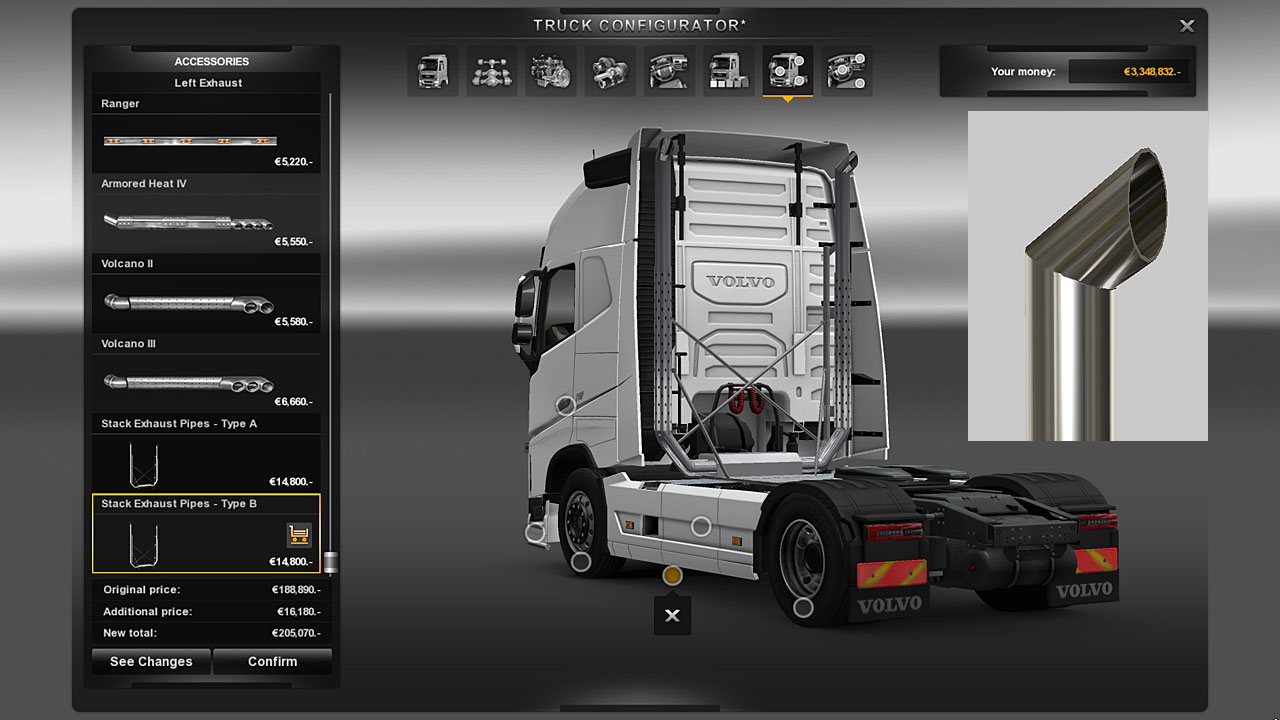Click the exhaust pipe preview image
The image size is (1280, 720).
point(1088,276)
